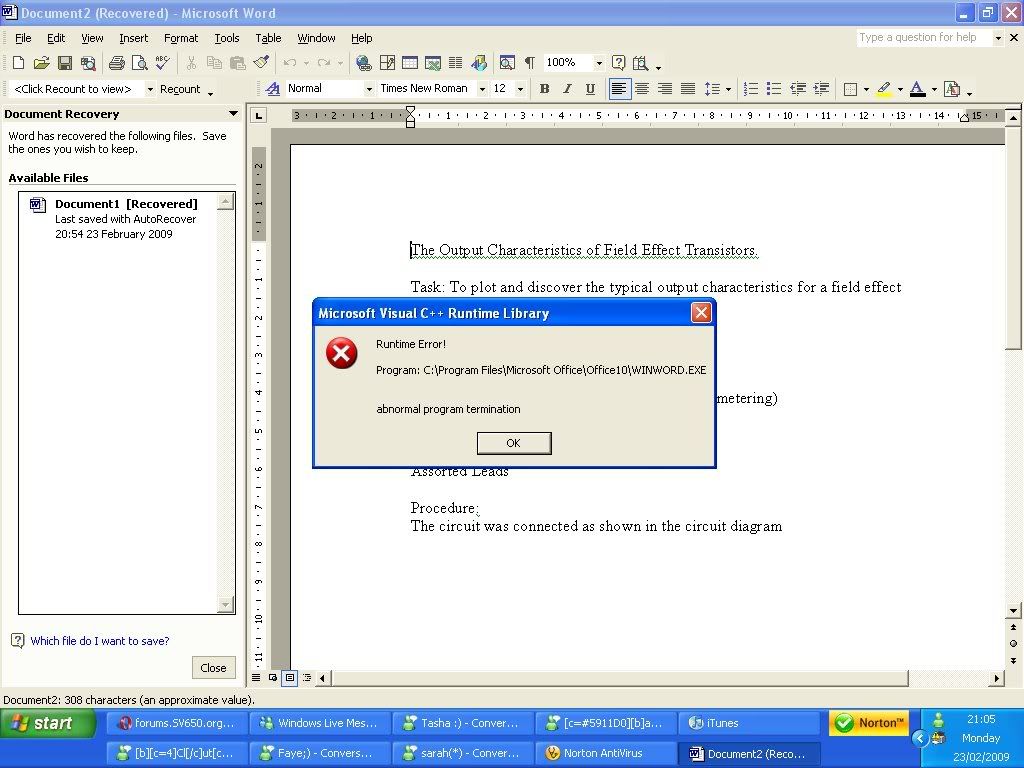Open the Highlight color dropdown arrow

900,89
